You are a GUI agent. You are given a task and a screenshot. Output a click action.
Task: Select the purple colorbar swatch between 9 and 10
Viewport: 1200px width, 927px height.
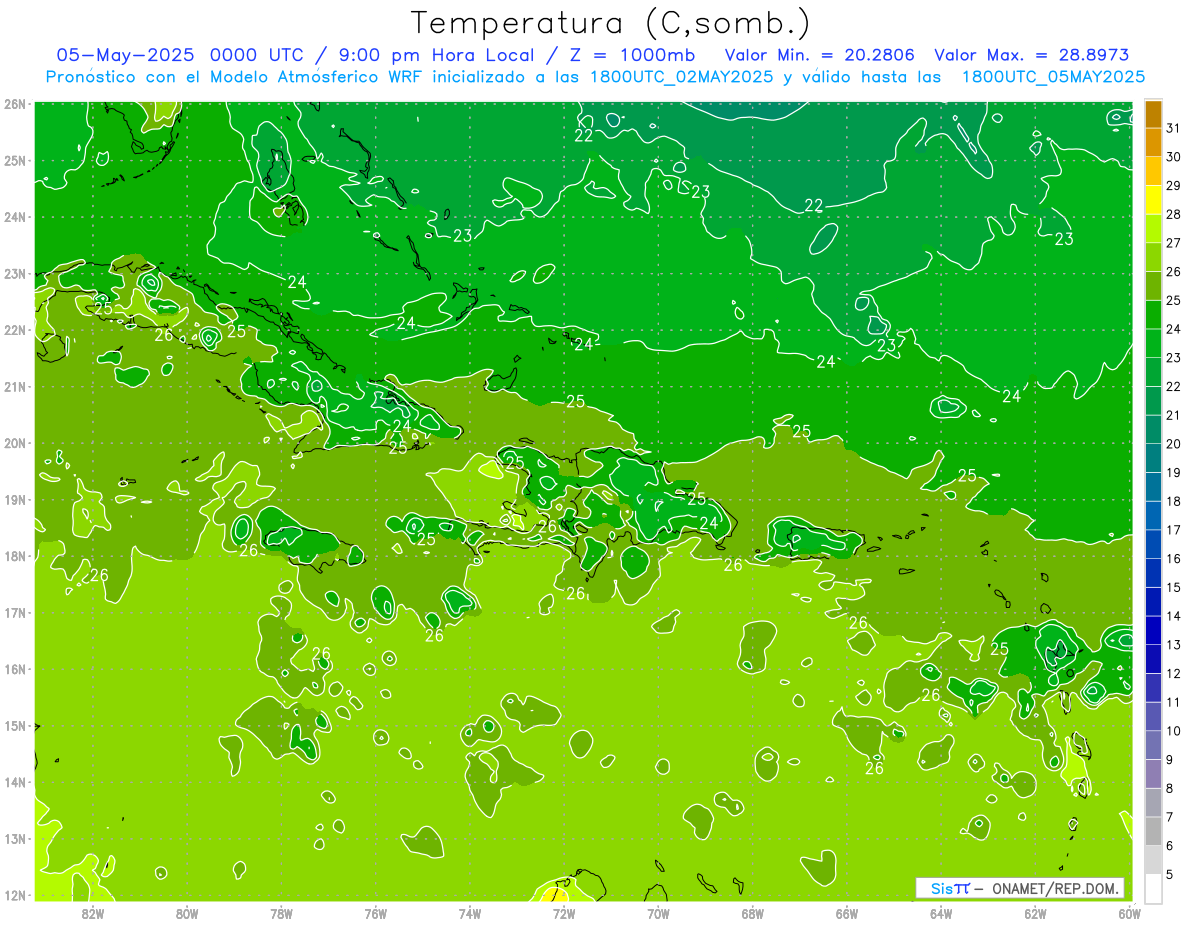(x=1153, y=745)
